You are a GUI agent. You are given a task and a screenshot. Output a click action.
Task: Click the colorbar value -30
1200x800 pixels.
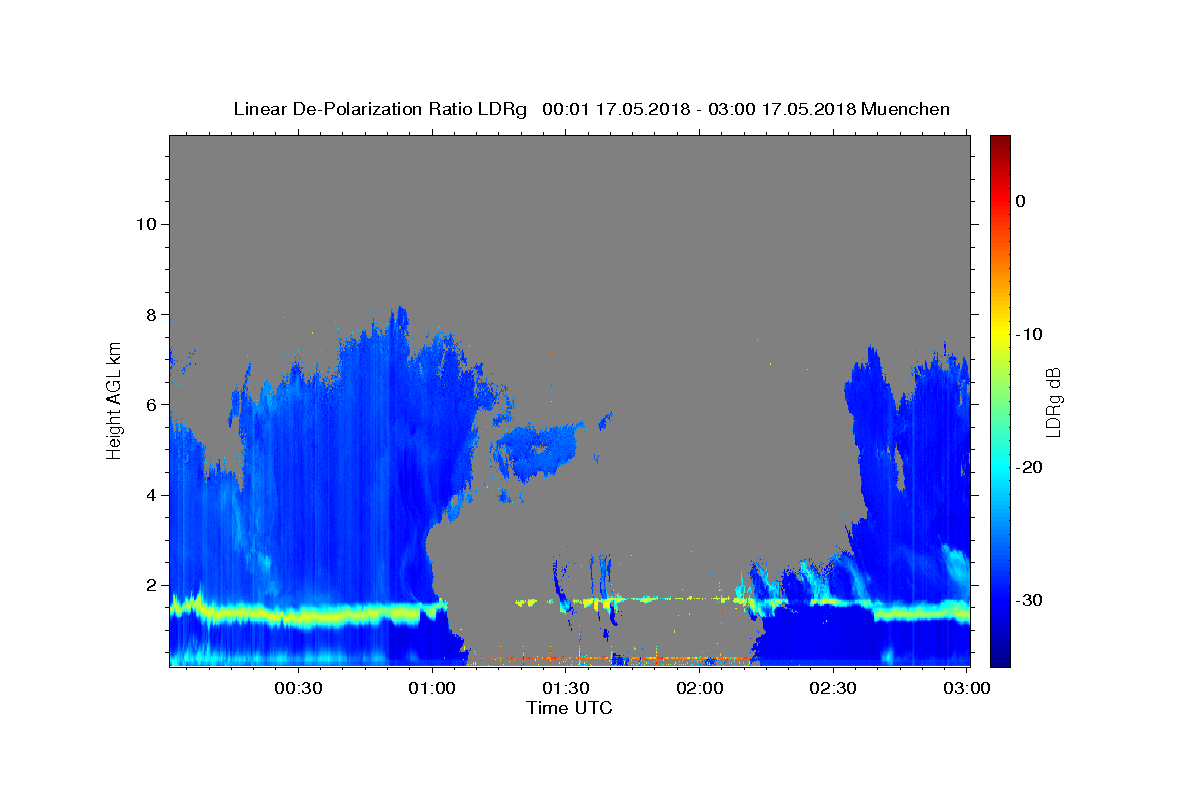(1028, 600)
